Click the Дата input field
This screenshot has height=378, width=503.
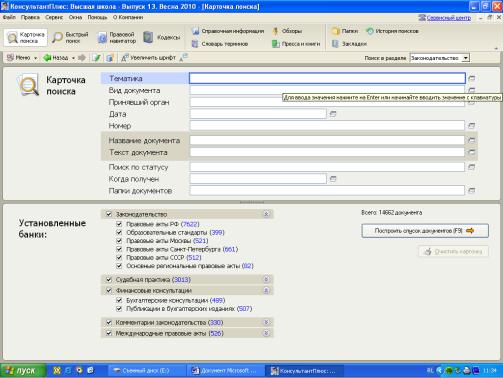tap(258, 114)
